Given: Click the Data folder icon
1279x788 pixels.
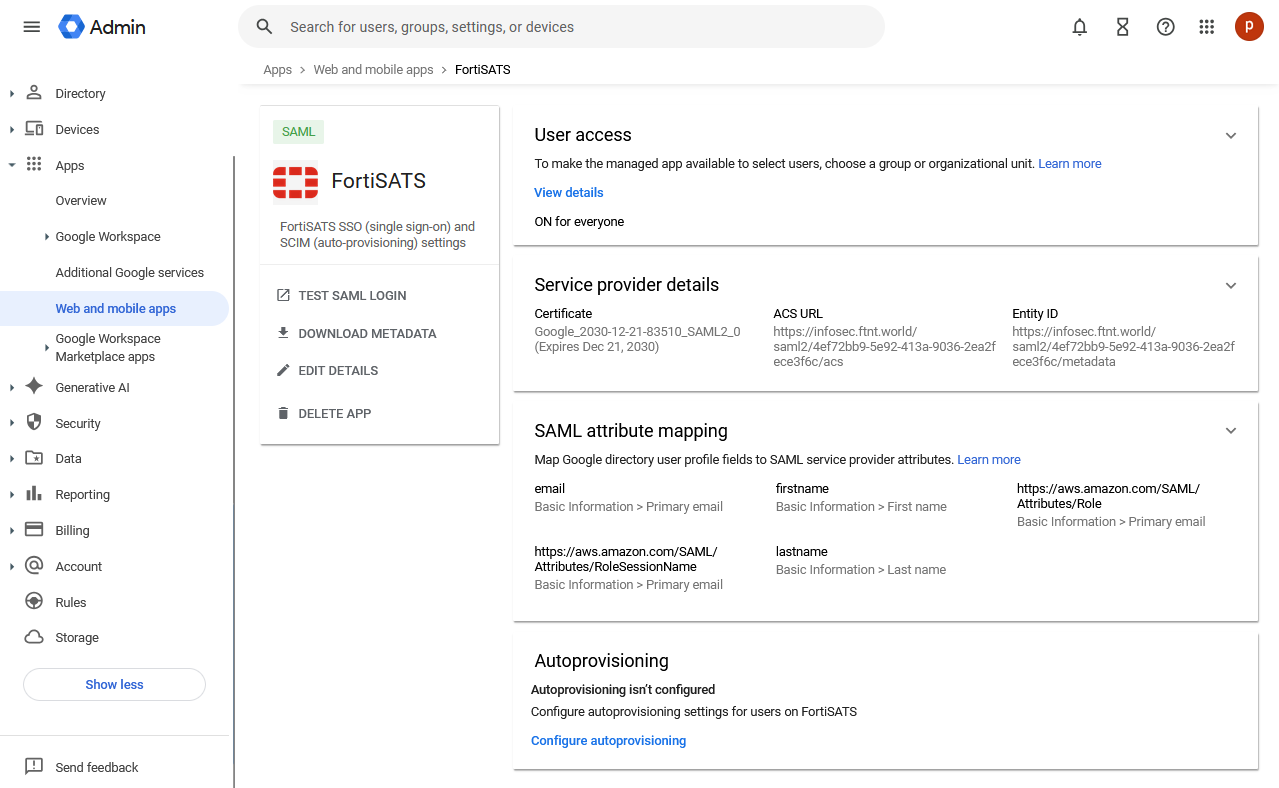Looking at the screenshot, I should click(34, 458).
